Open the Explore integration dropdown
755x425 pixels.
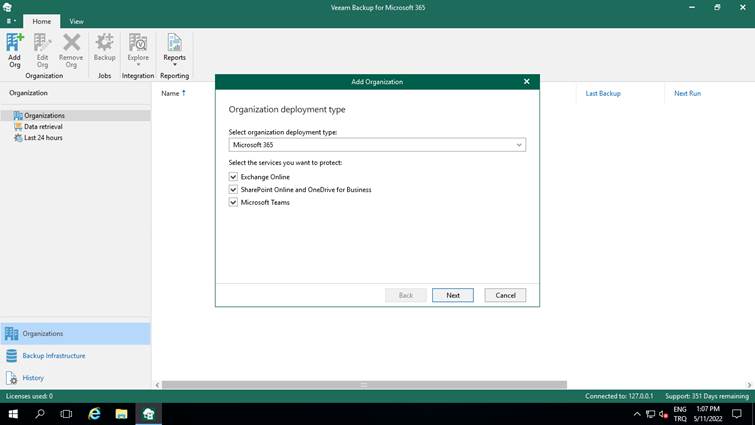(x=138, y=50)
